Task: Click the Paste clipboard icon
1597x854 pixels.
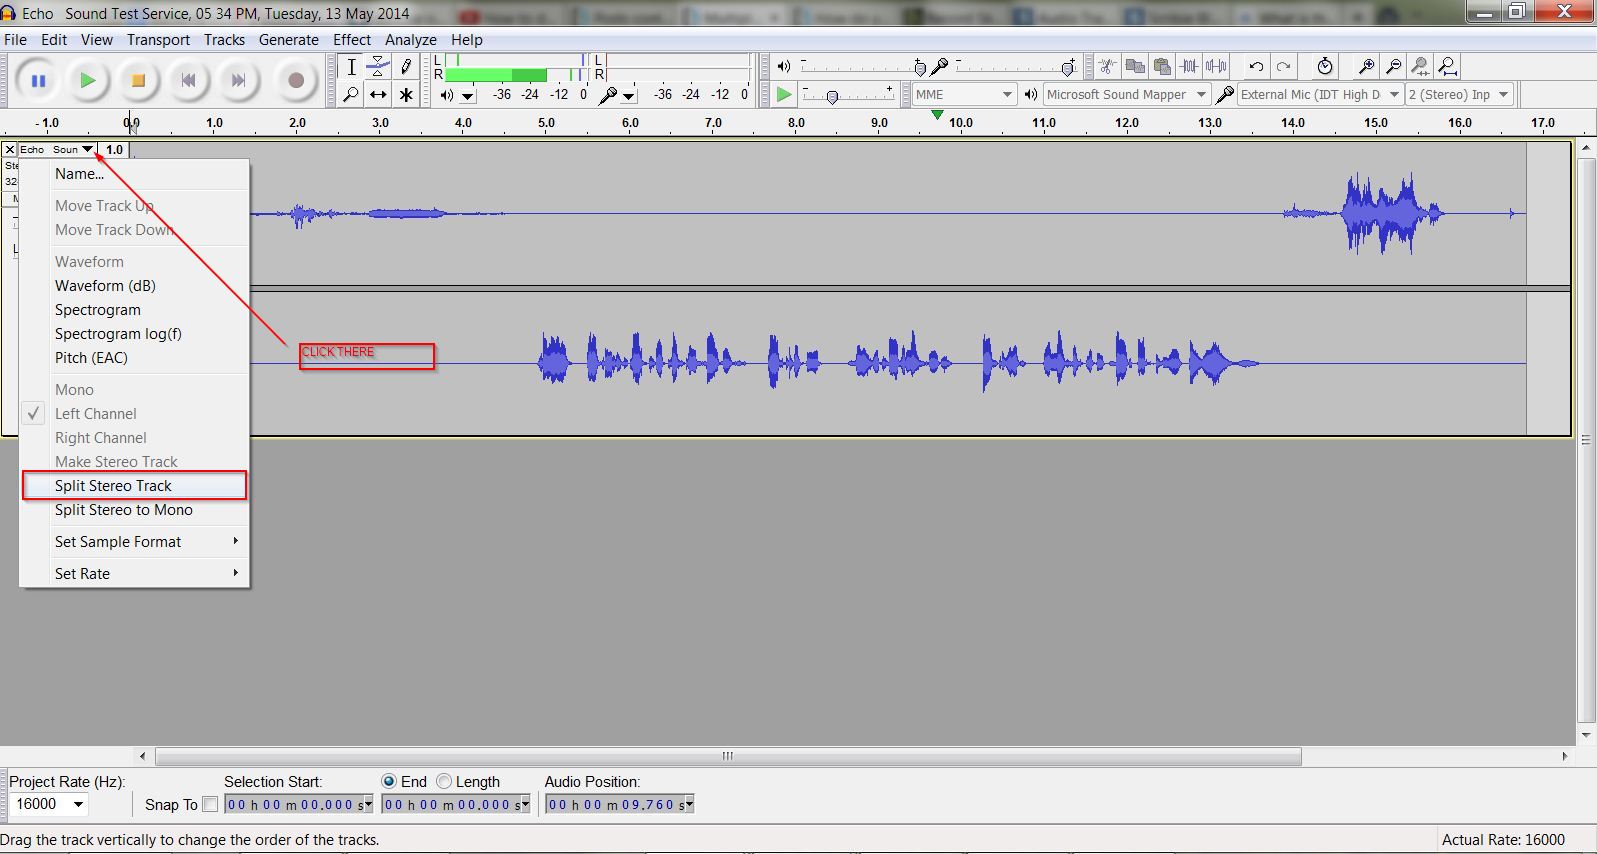Action: [x=1161, y=67]
